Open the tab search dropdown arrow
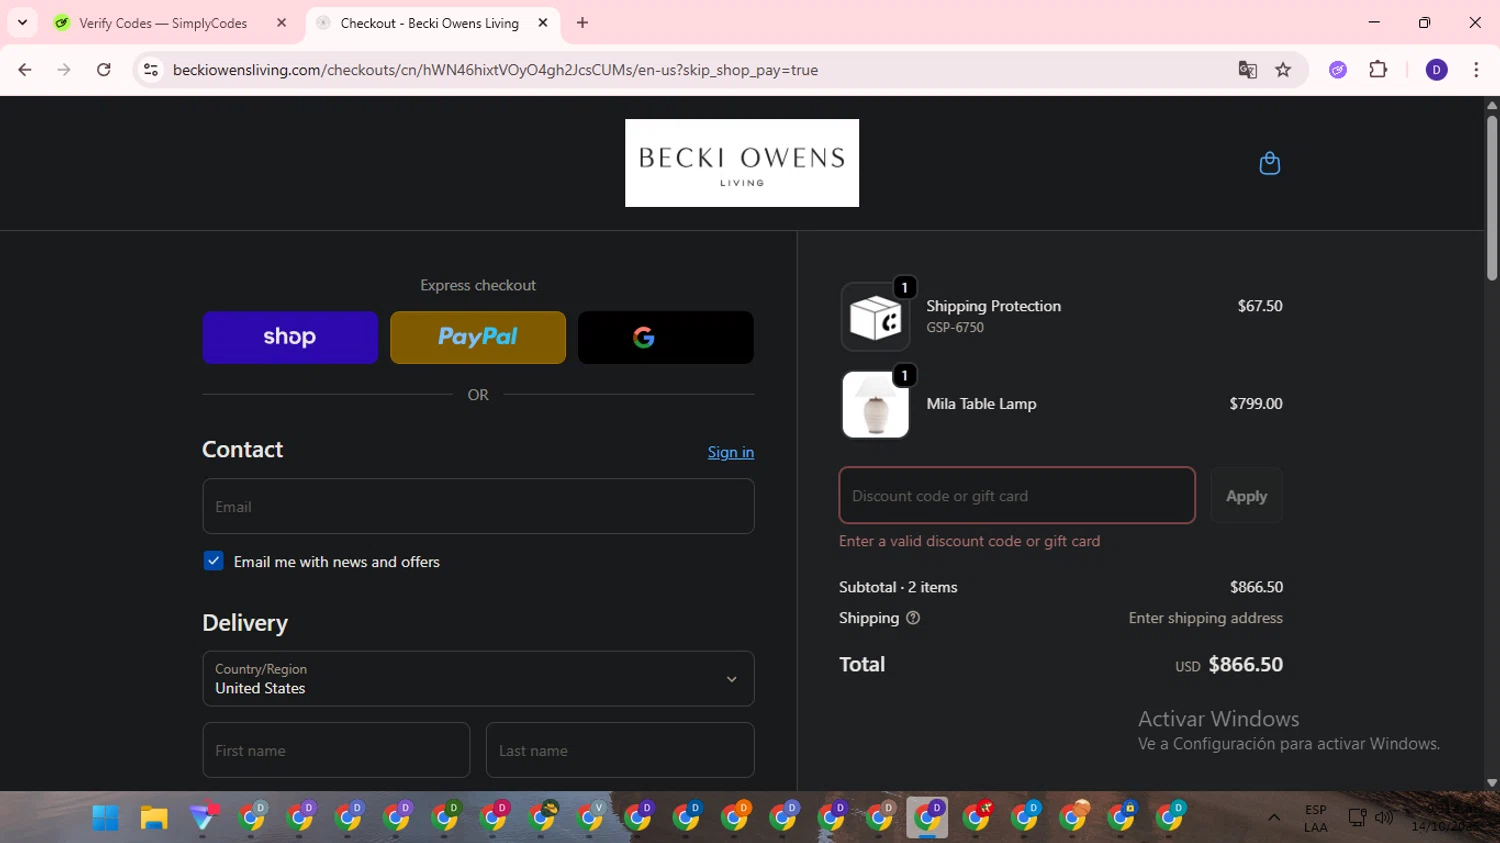The width and height of the screenshot is (1500, 843). coord(22,22)
